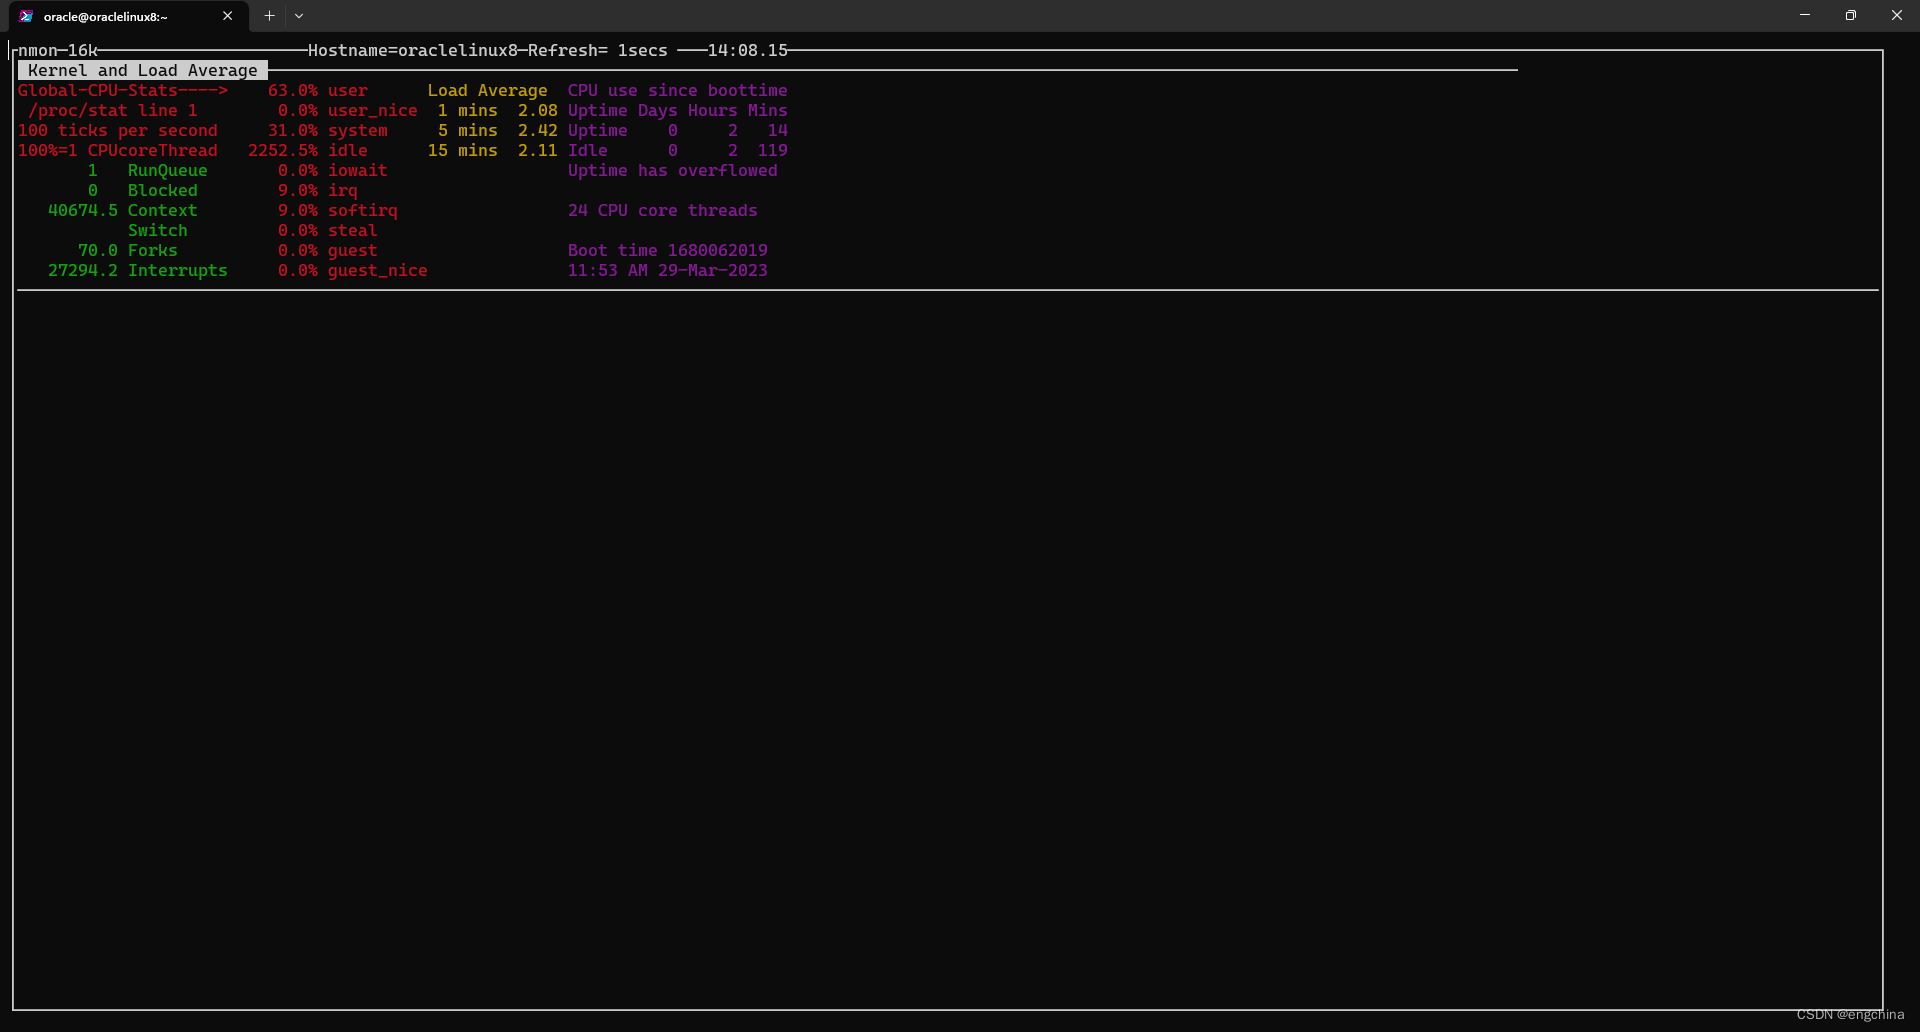Click the 5 mins 2.42 load value

[x=498, y=130]
